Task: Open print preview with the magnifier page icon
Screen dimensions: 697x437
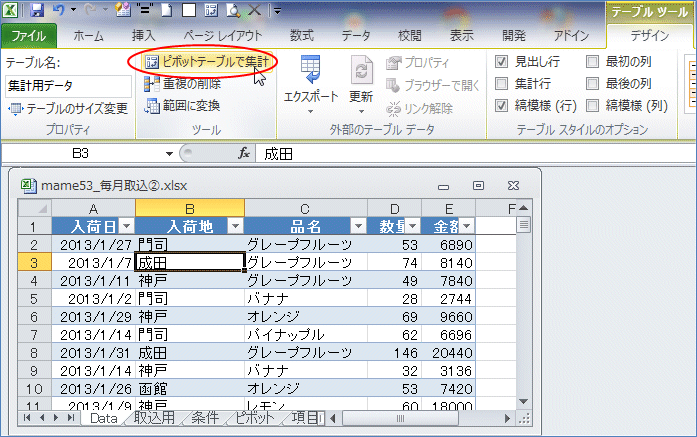Action: click(x=232, y=10)
